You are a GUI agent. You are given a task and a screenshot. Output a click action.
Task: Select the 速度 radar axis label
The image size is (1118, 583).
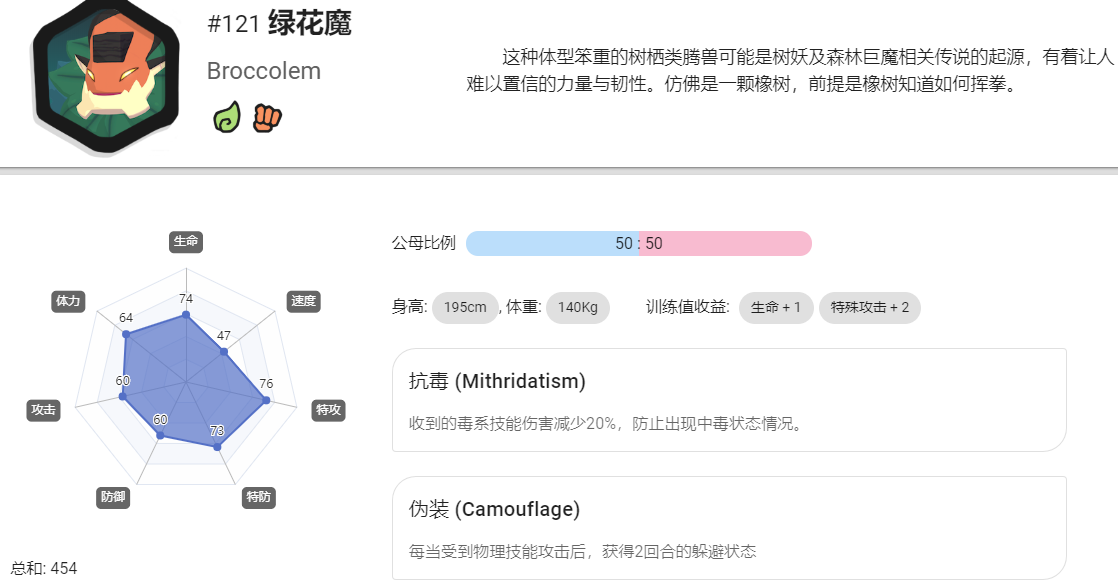pos(303,301)
